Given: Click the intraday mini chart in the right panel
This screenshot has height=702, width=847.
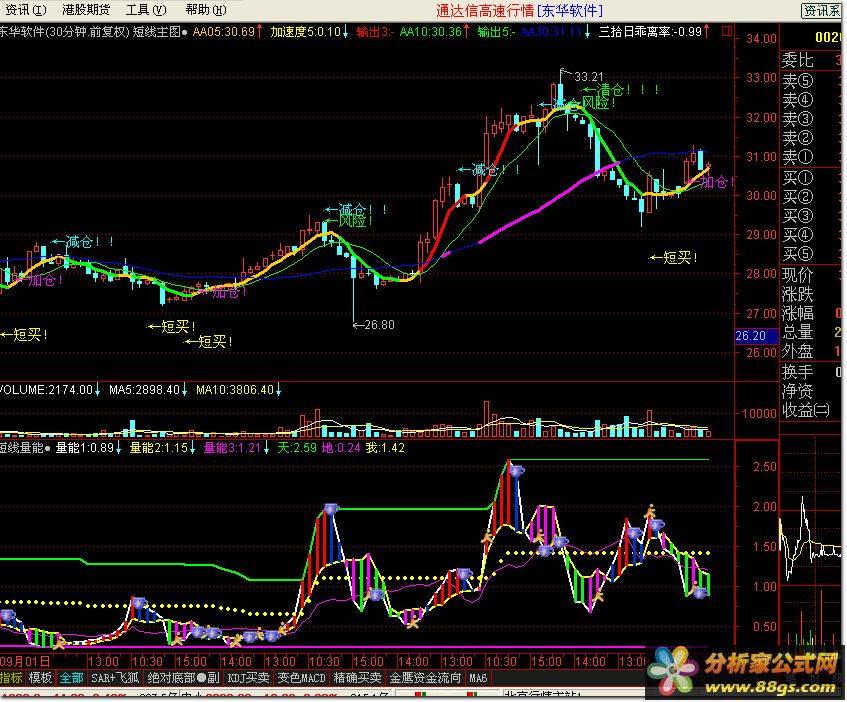Looking at the screenshot, I should [x=810, y=540].
